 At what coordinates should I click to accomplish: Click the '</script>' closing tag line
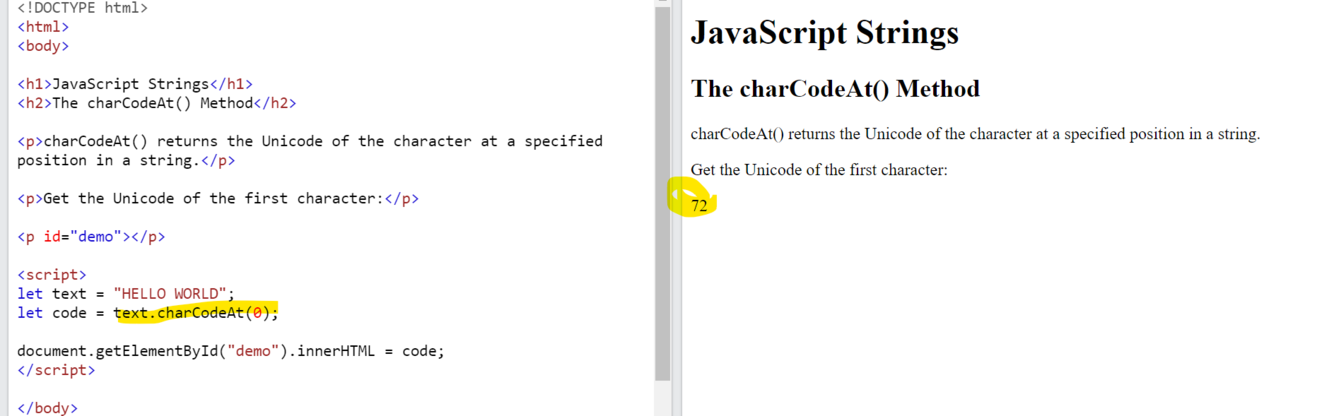56,370
